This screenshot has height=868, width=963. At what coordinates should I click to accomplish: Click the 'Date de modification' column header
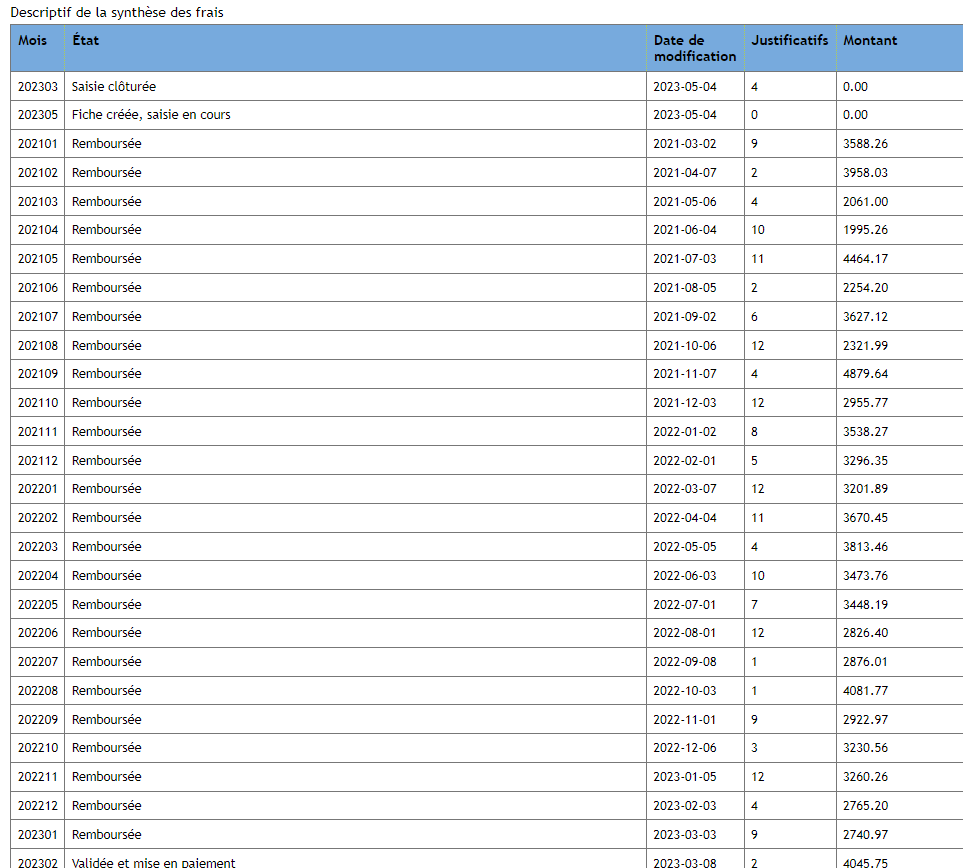tap(695, 48)
